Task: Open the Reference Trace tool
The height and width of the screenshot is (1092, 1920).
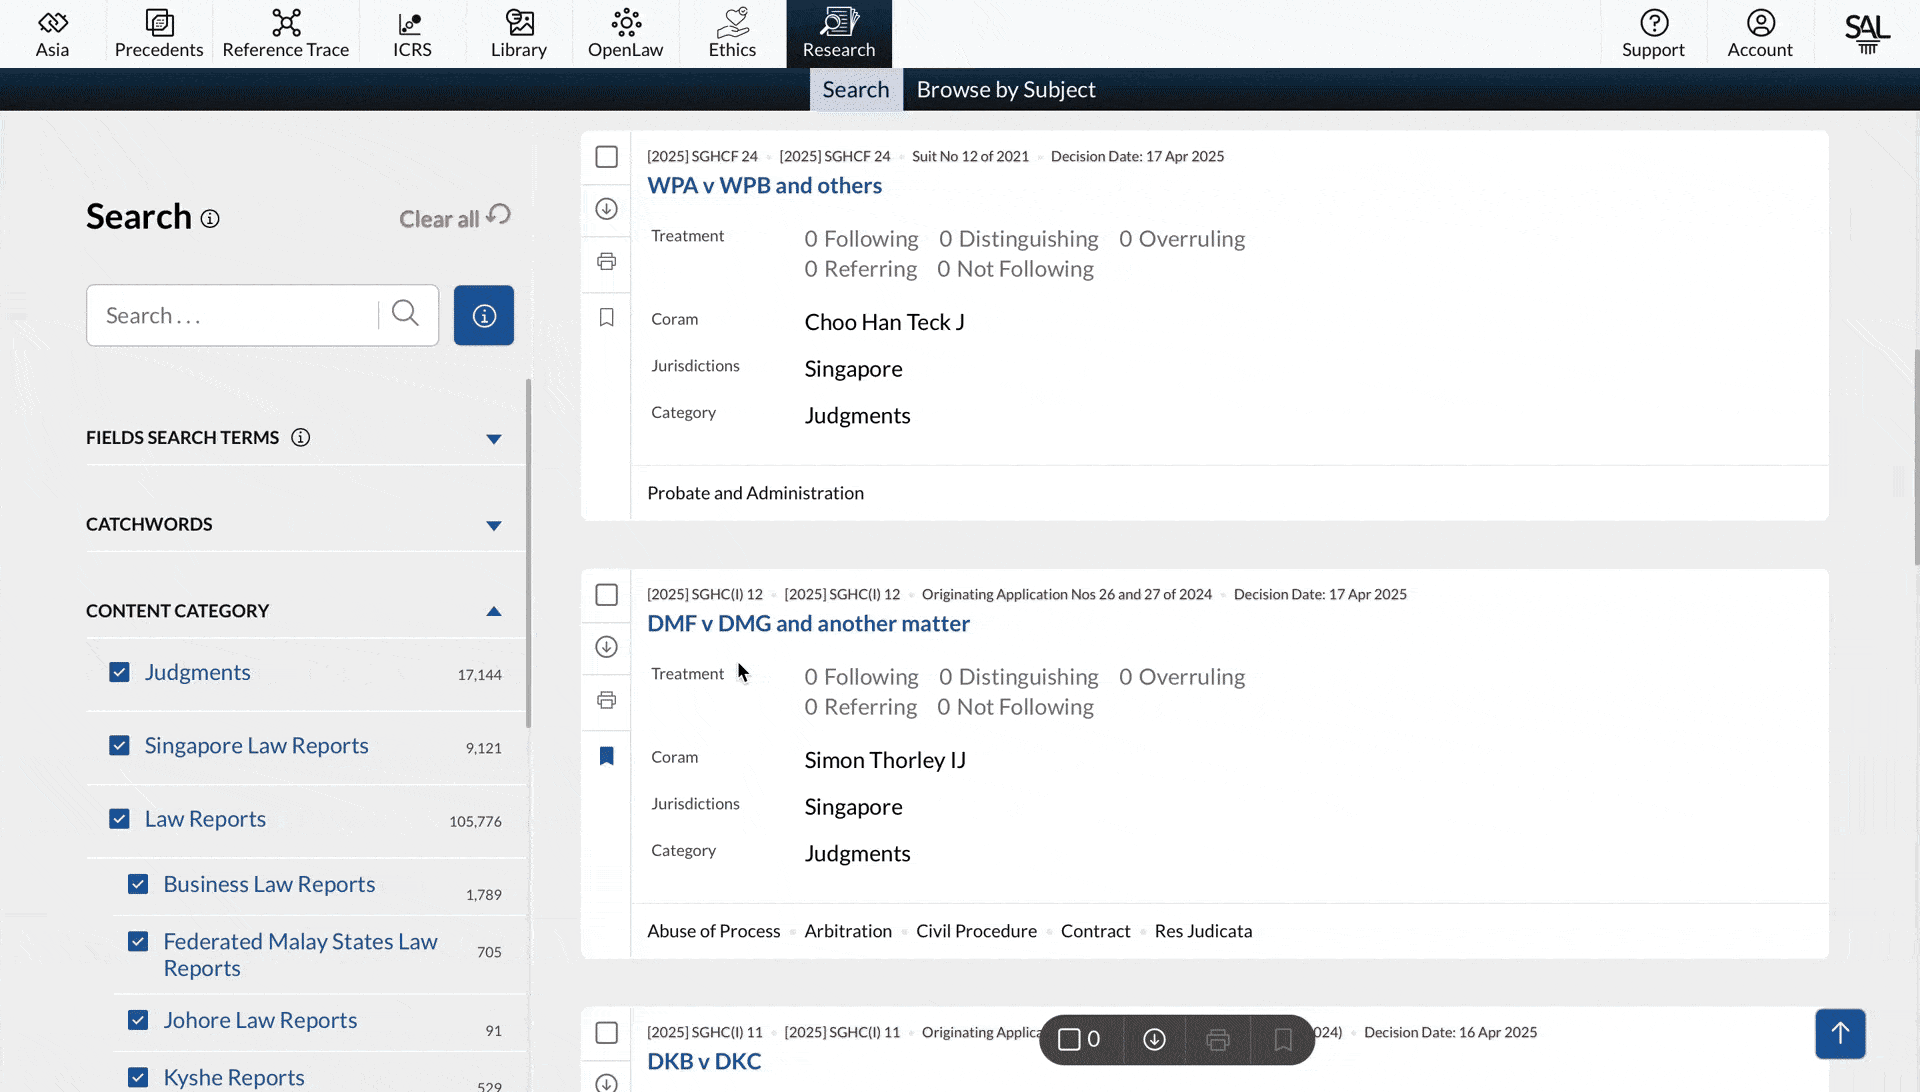Action: [285, 34]
